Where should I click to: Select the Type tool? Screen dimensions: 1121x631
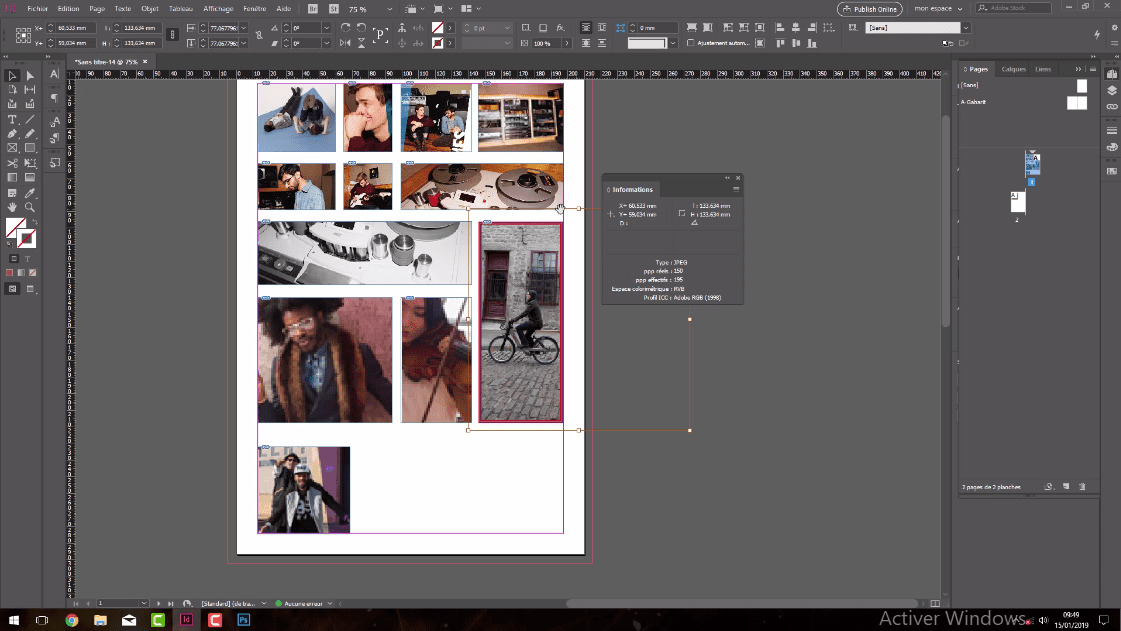pyautogui.click(x=13, y=120)
